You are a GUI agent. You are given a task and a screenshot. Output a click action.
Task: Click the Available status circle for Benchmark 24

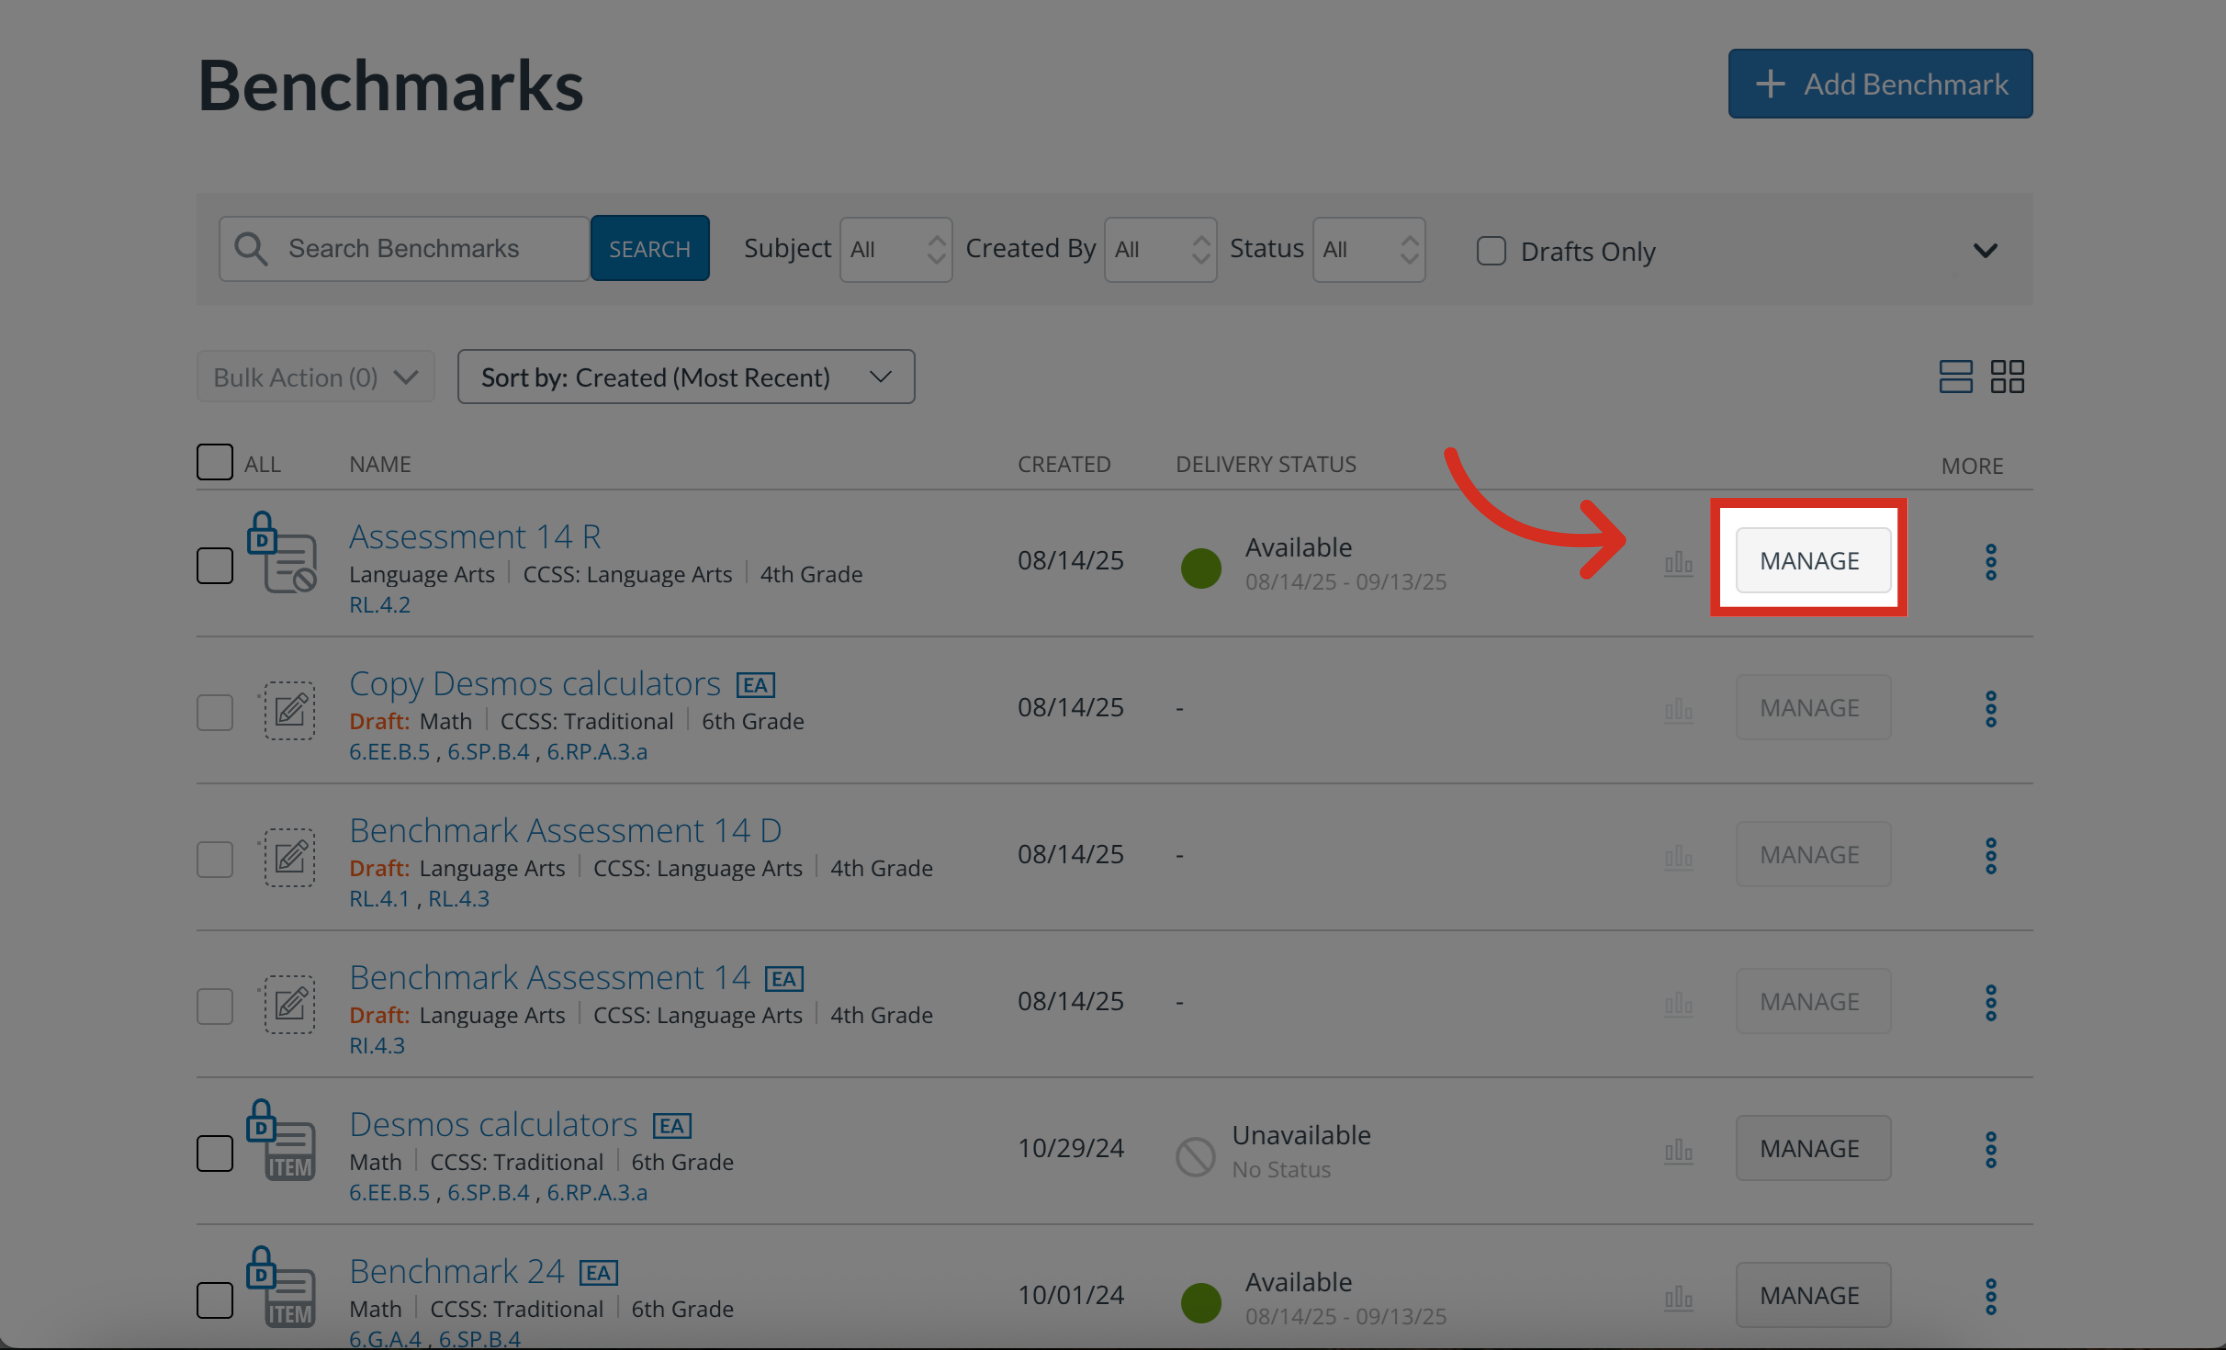pyautogui.click(x=1200, y=1302)
